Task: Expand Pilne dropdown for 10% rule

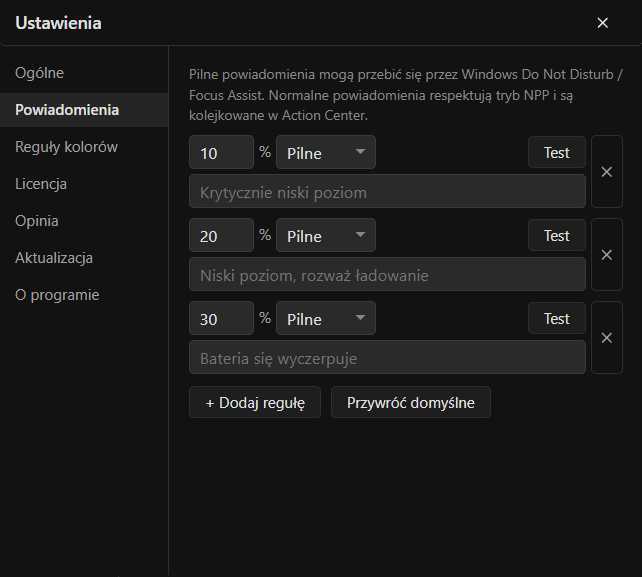Action: pos(326,152)
